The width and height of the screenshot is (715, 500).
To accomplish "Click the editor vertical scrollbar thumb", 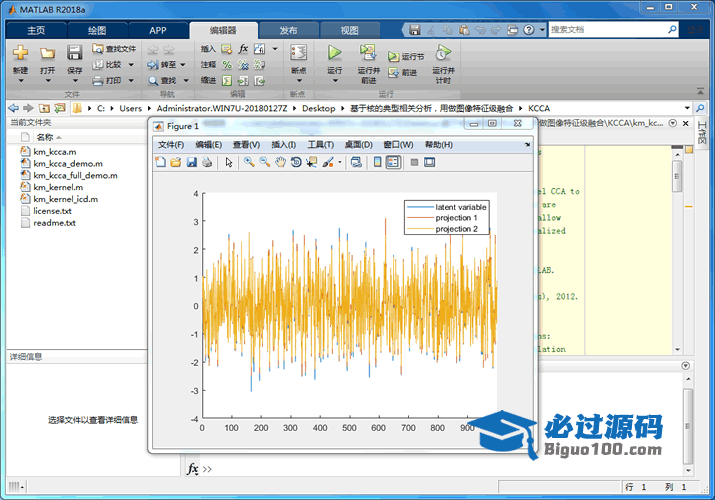I will (677, 176).
